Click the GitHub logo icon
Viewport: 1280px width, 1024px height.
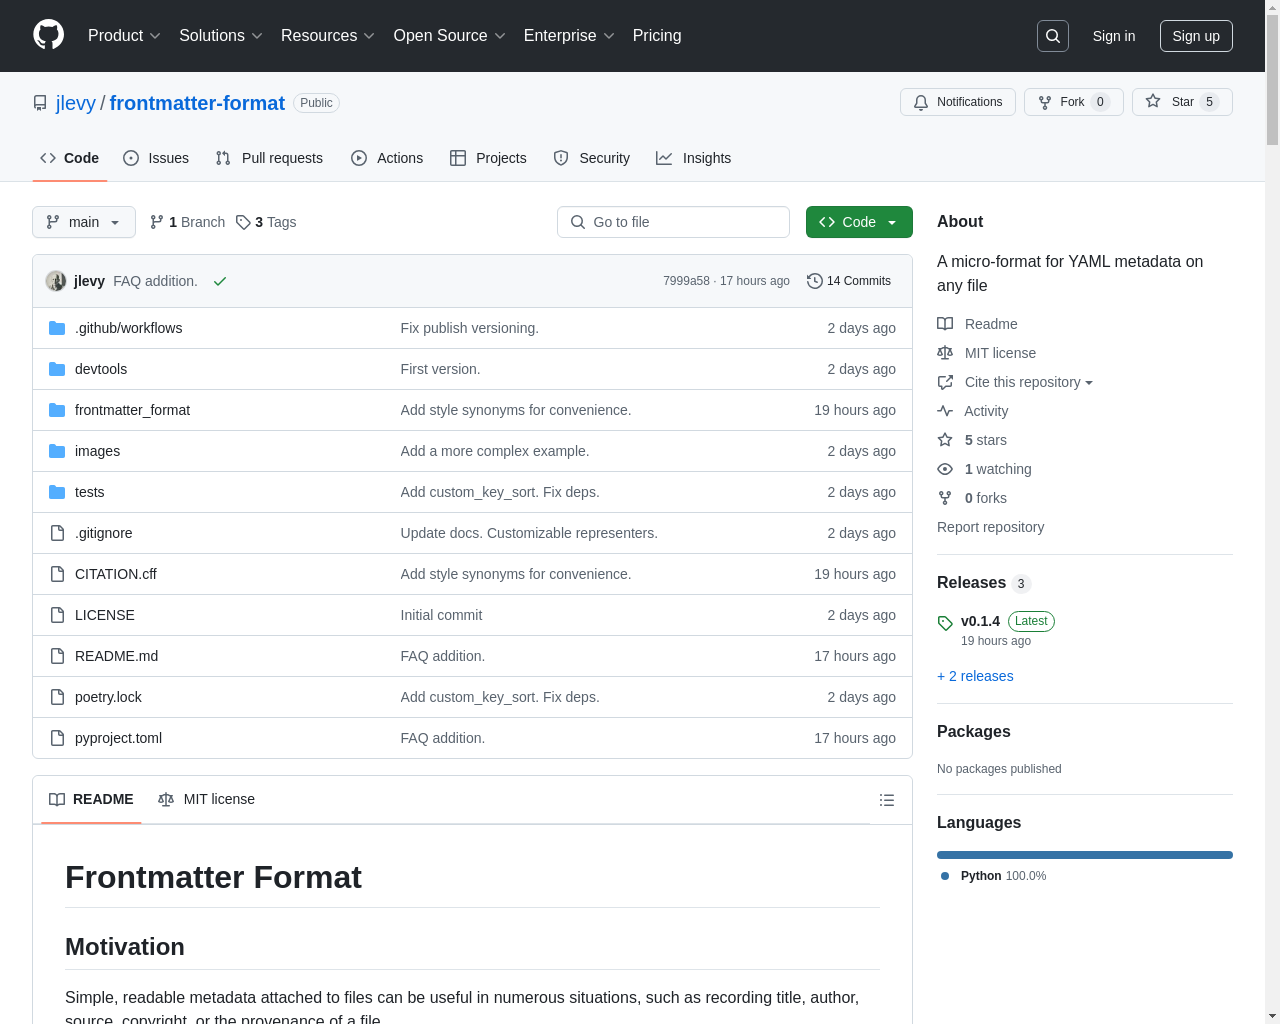coord(48,35)
